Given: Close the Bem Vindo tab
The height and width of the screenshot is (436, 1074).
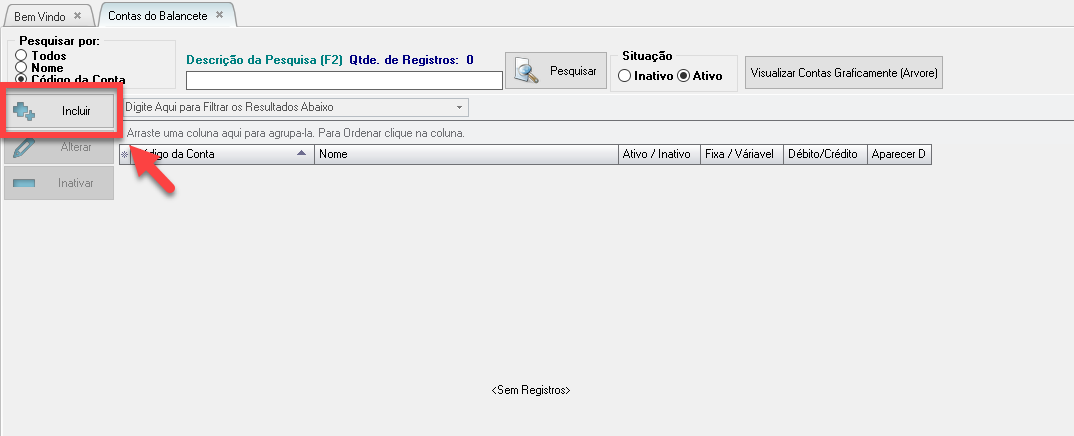Looking at the screenshot, I should click(78, 17).
